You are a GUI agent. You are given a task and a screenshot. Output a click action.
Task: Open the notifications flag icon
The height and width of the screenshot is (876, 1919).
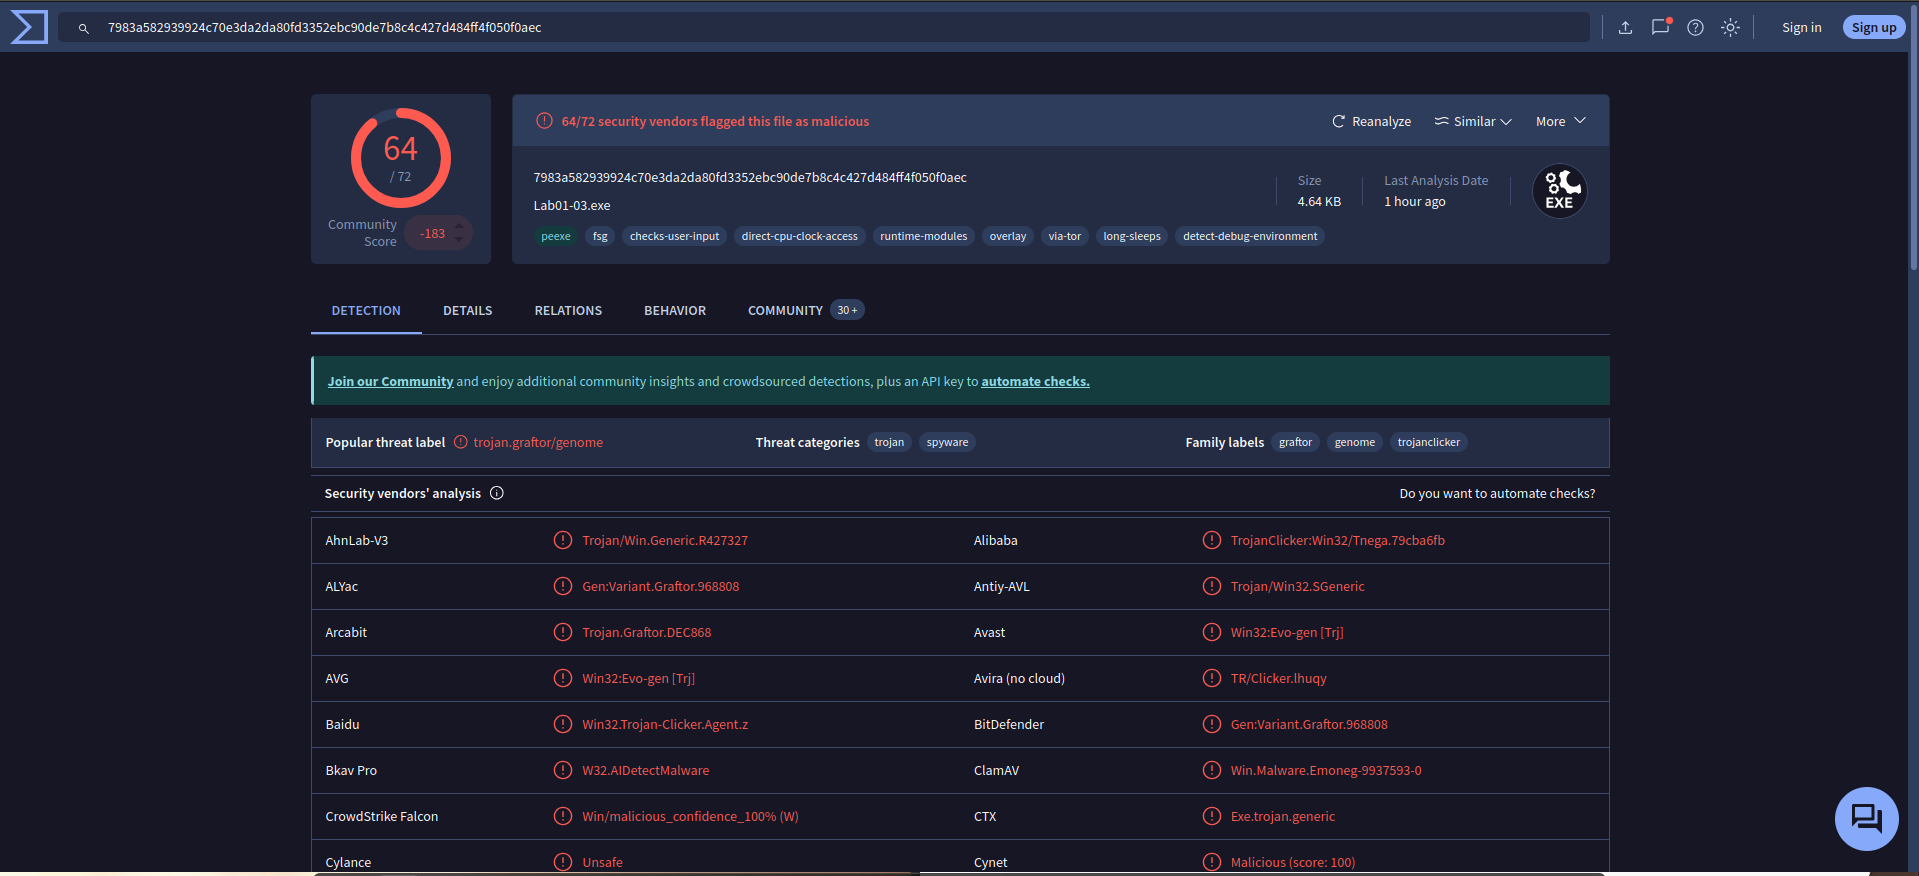pos(1660,27)
